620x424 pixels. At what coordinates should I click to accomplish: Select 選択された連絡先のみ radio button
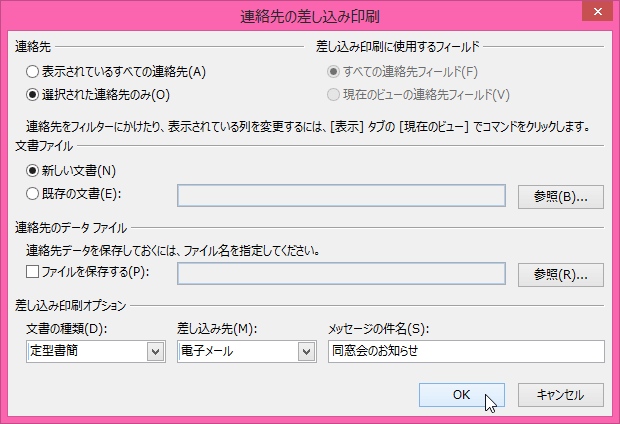tap(33, 95)
